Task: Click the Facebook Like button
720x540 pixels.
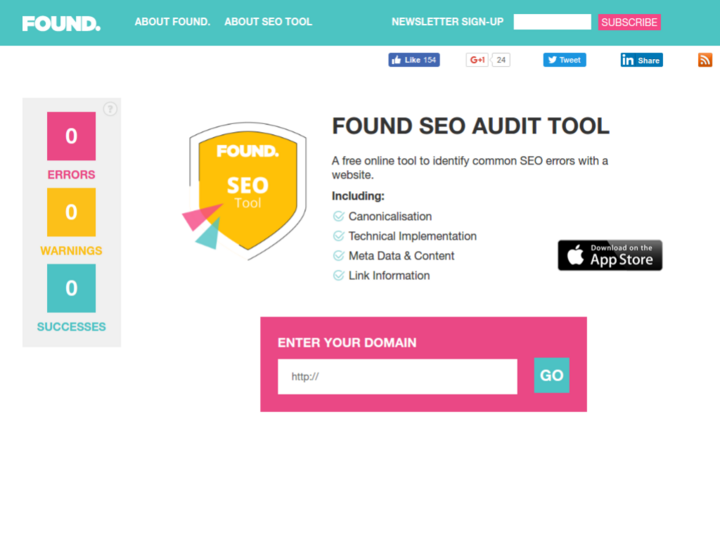Action: (414, 60)
